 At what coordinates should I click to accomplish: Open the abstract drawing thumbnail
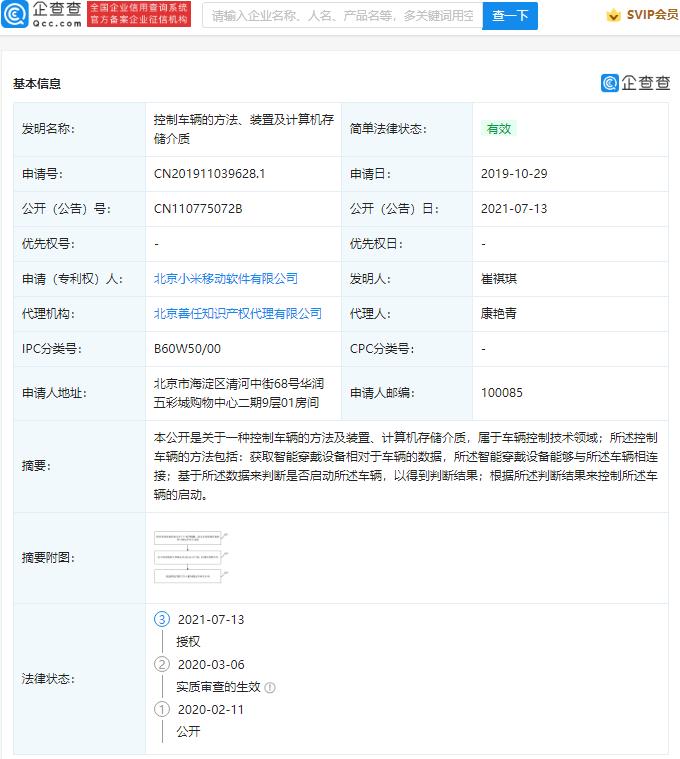pyautogui.click(x=191, y=557)
